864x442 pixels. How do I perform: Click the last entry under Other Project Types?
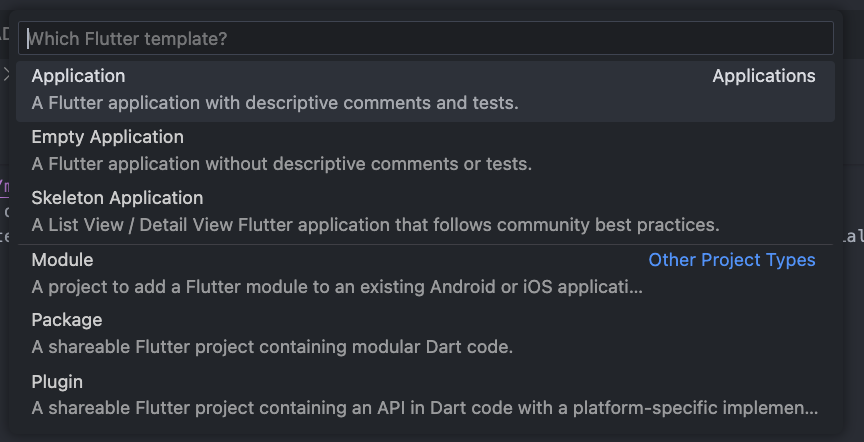tap(425, 396)
